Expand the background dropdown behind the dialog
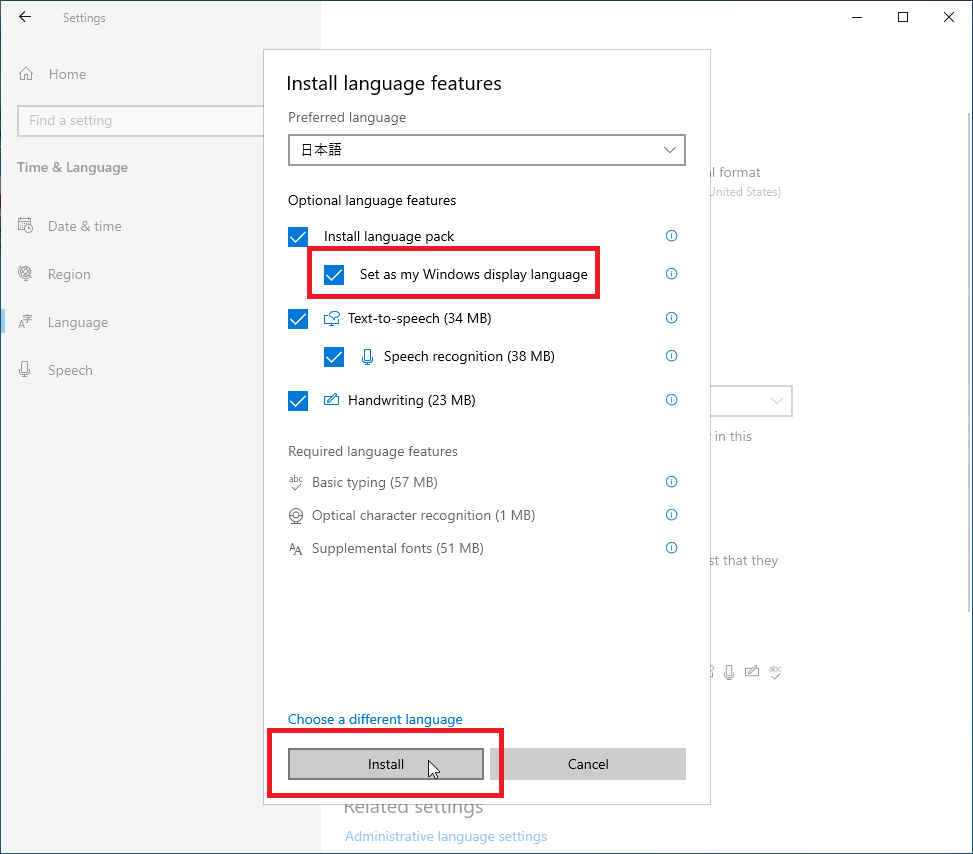 tap(751, 401)
